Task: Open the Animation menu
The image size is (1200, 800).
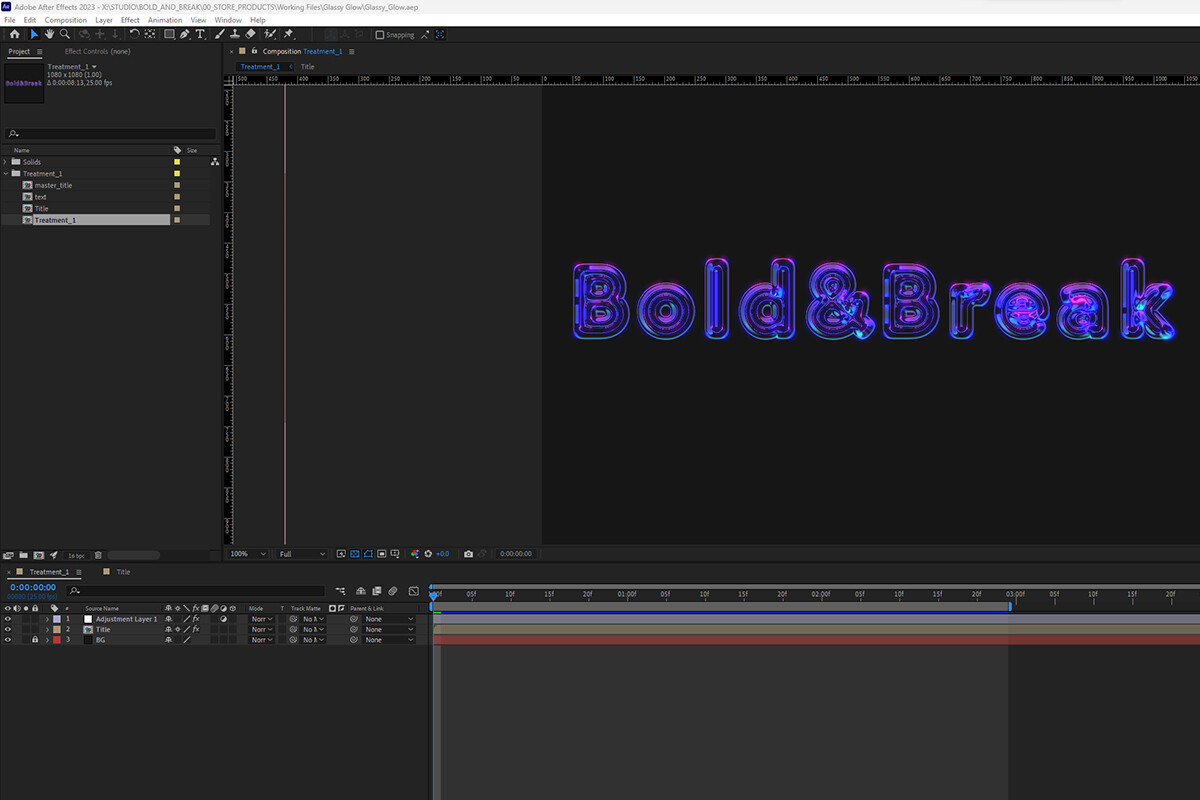Action: pyautogui.click(x=165, y=20)
